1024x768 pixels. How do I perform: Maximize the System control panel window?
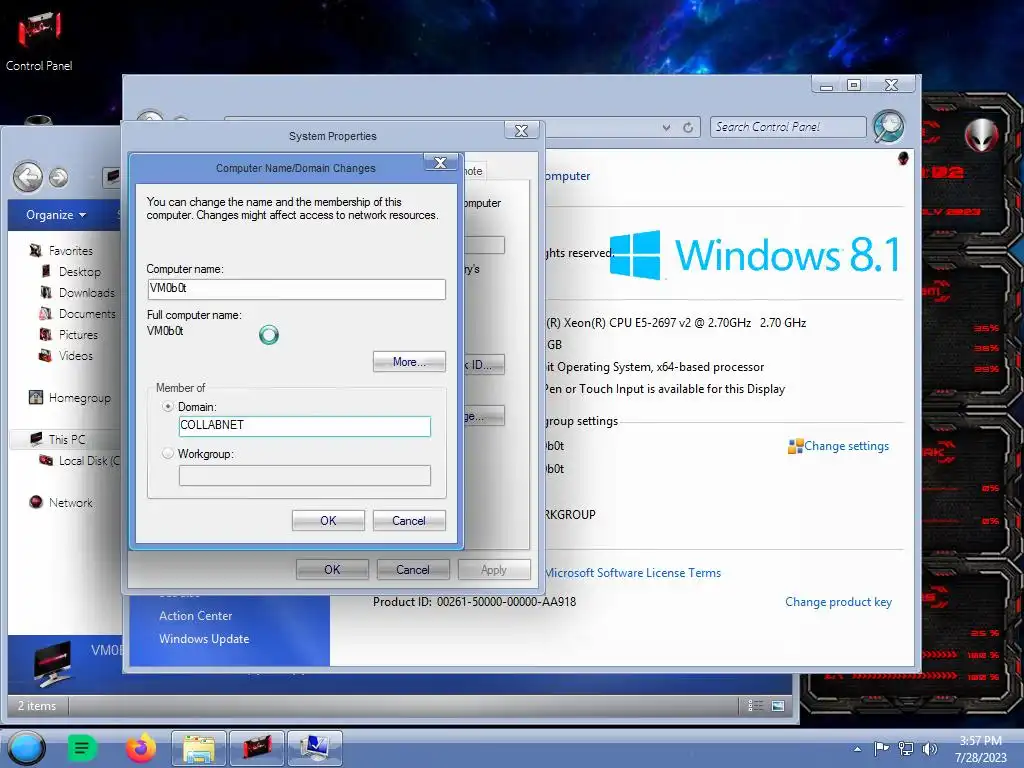pyautogui.click(x=854, y=85)
